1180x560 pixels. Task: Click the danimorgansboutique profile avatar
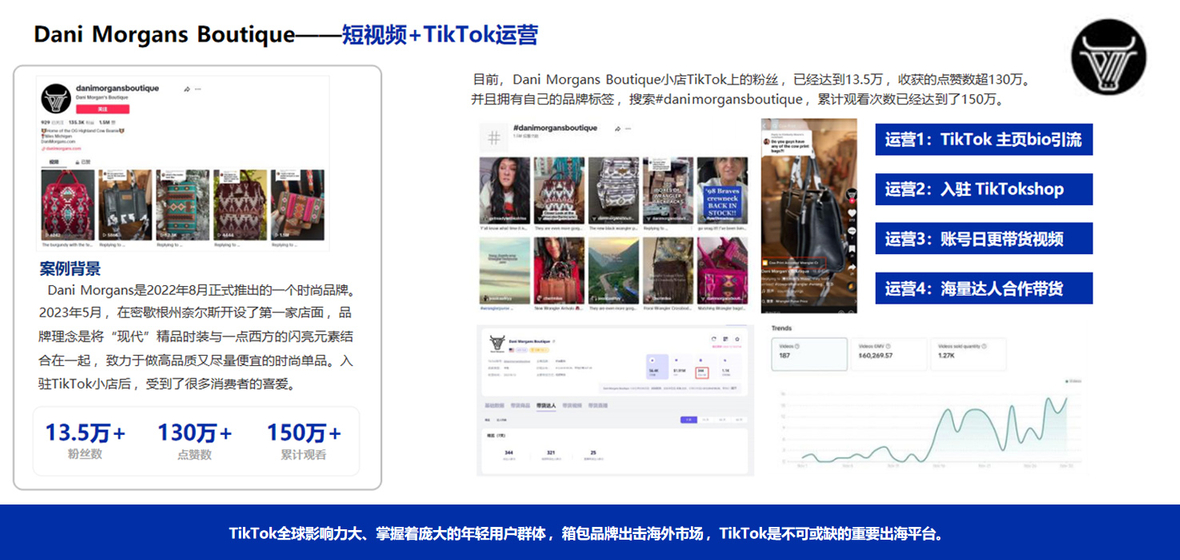tap(54, 98)
